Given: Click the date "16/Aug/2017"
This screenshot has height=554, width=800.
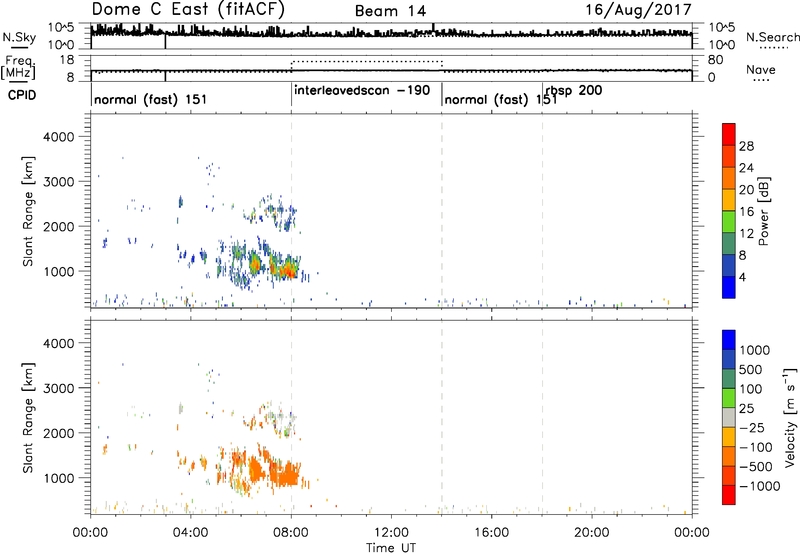Looking at the screenshot, I should [638, 10].
